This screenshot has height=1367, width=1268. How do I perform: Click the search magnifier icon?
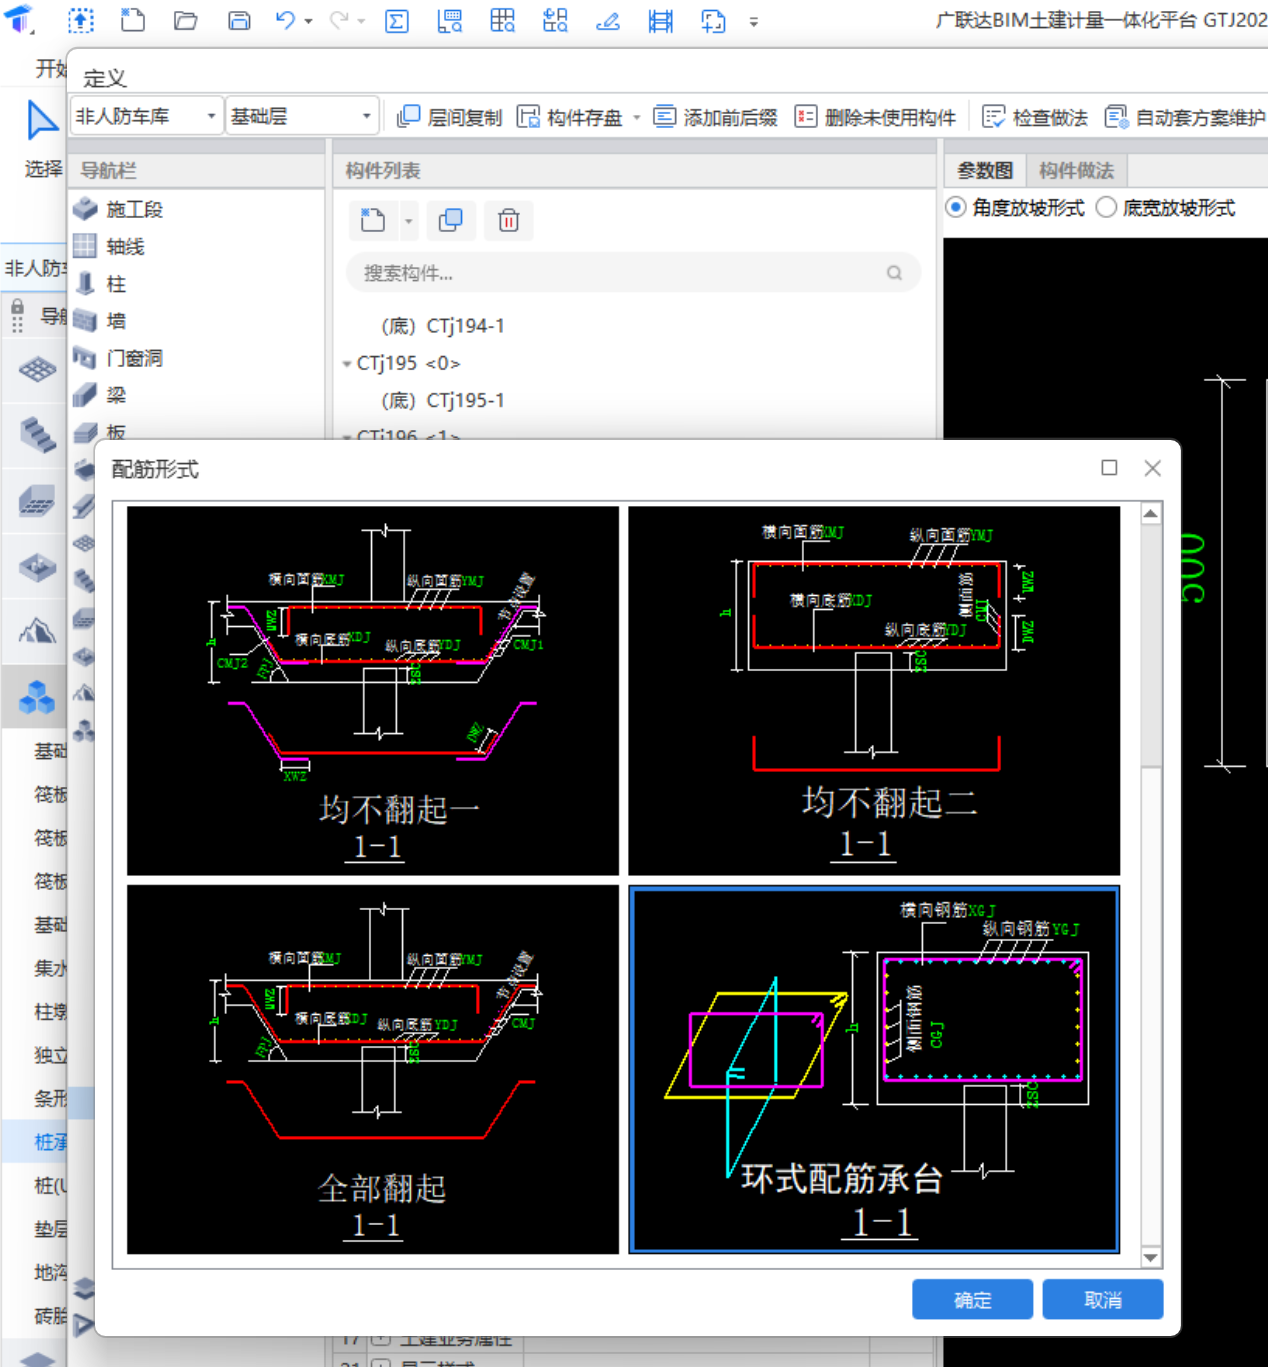(894, 273)
